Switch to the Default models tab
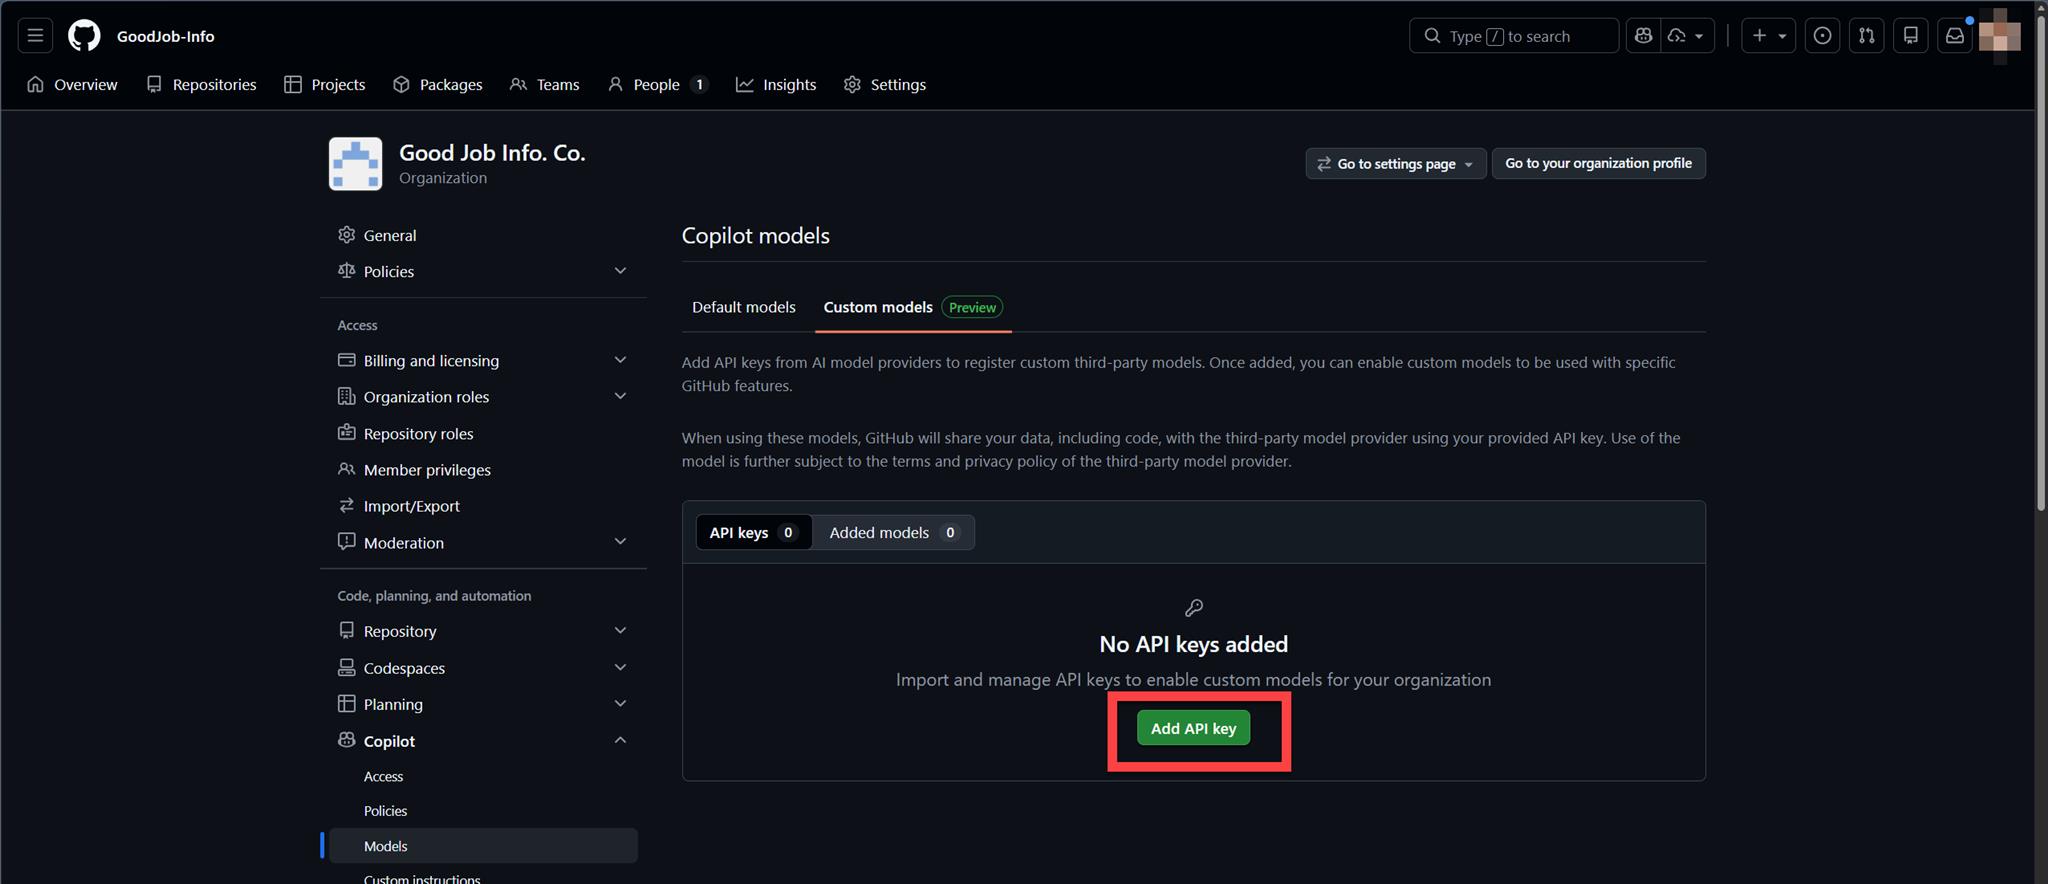Viewport: 2048px width, 884px height. [743, 307]
